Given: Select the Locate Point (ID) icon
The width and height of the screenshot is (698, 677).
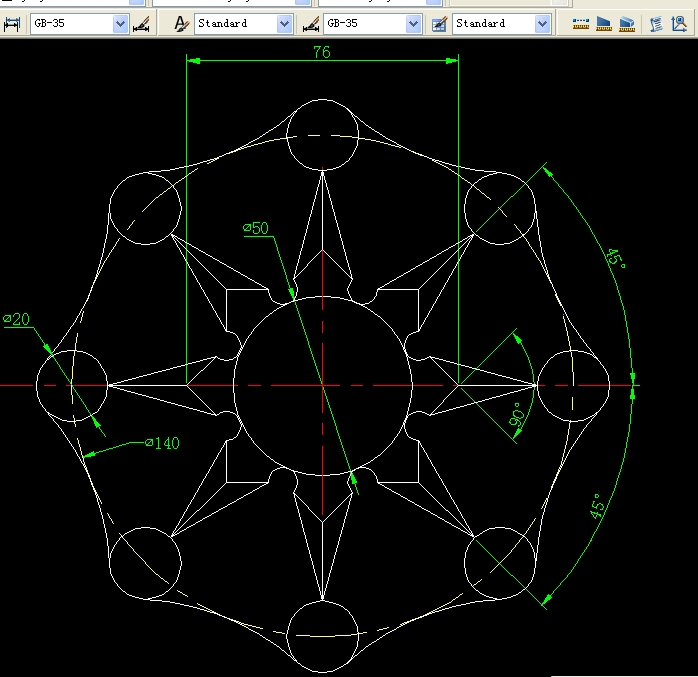Looking at the screenshot, I should (x=679, y=24).
